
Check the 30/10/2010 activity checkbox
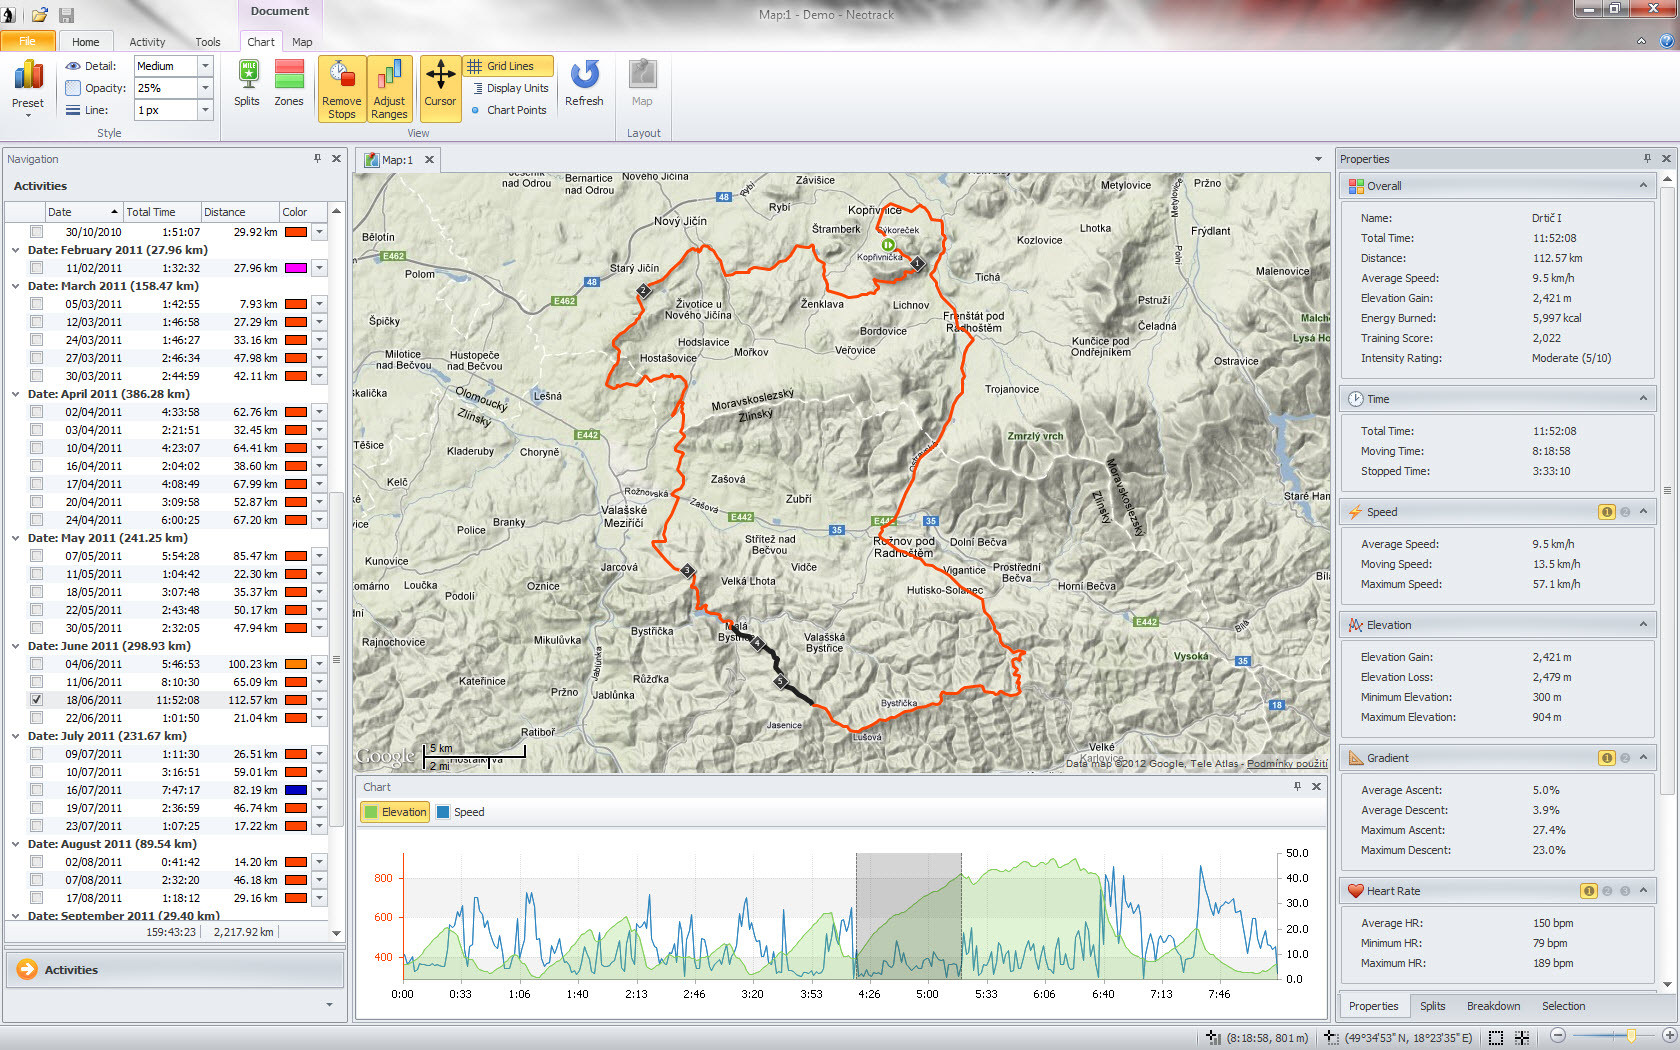tap(37, 232)
